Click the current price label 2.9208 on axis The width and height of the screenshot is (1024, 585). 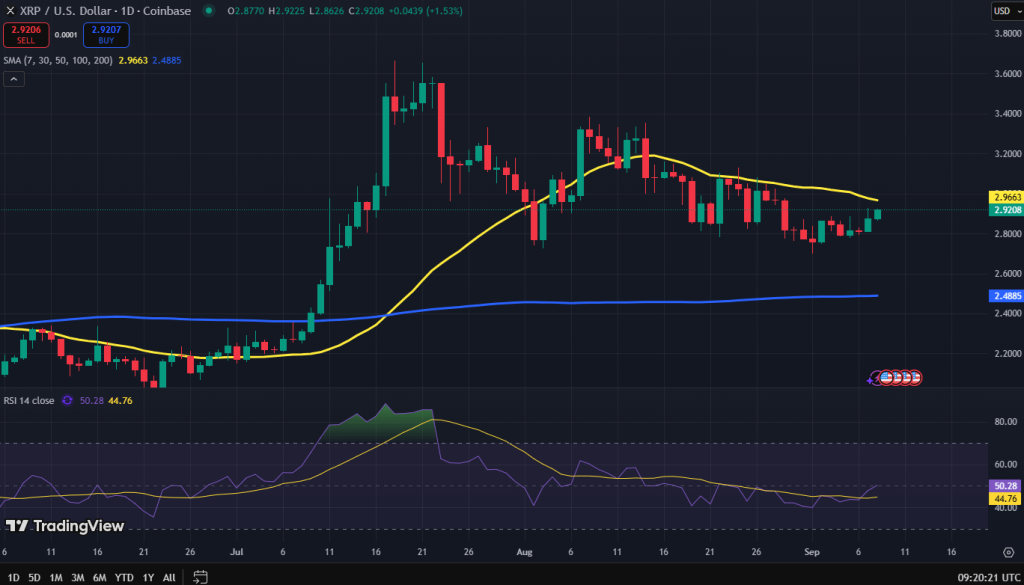click(1006, 210)
